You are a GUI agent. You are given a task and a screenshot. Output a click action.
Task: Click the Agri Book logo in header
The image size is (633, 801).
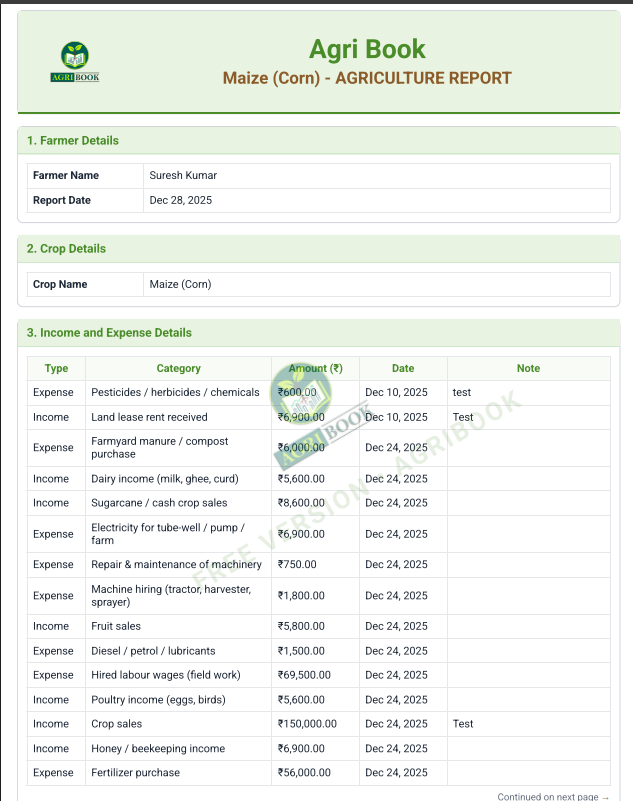75,62
